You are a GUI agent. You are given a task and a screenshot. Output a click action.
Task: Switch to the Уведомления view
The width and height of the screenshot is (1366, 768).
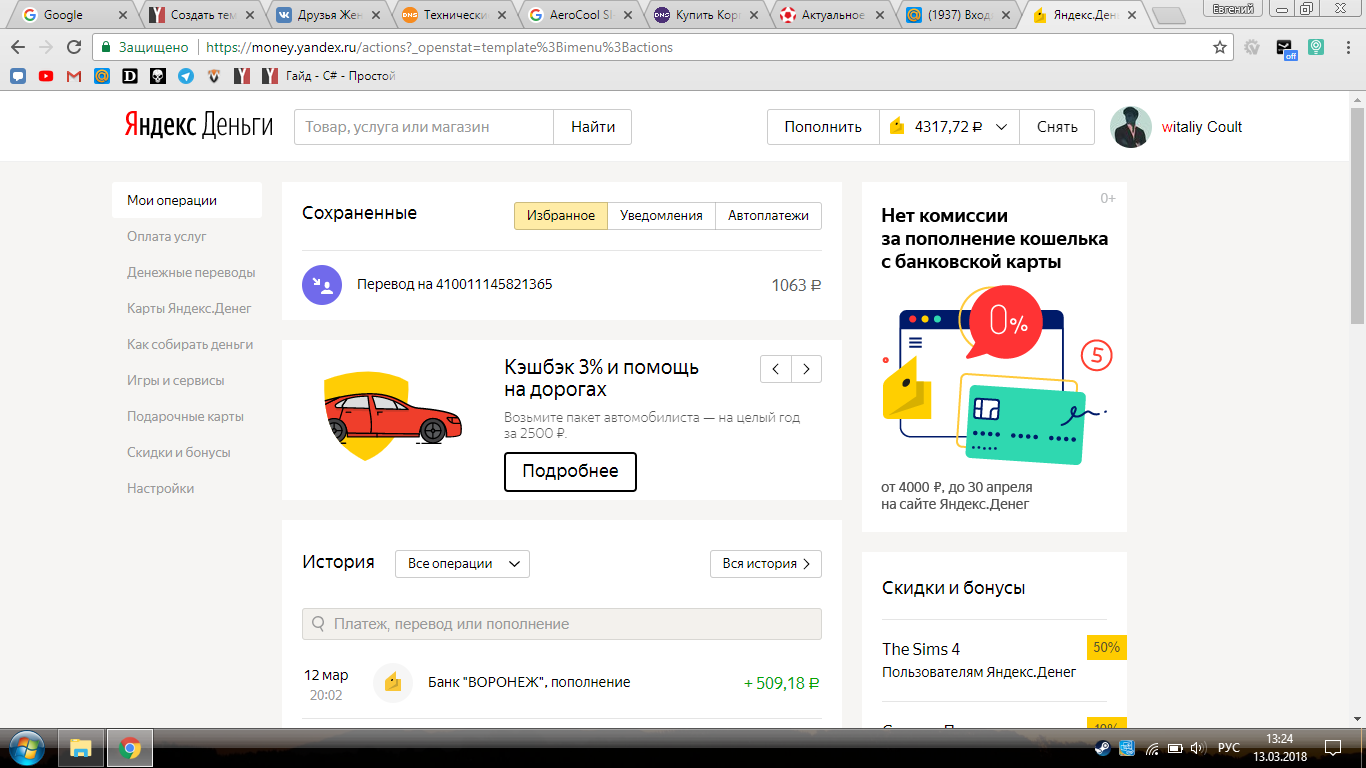point(661,215)
